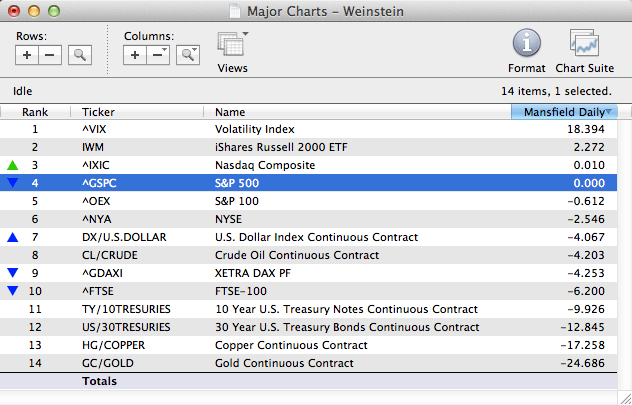Sort by Mansfield Daily column header
The image size is (632, 405).
click(x=564, y=112)
